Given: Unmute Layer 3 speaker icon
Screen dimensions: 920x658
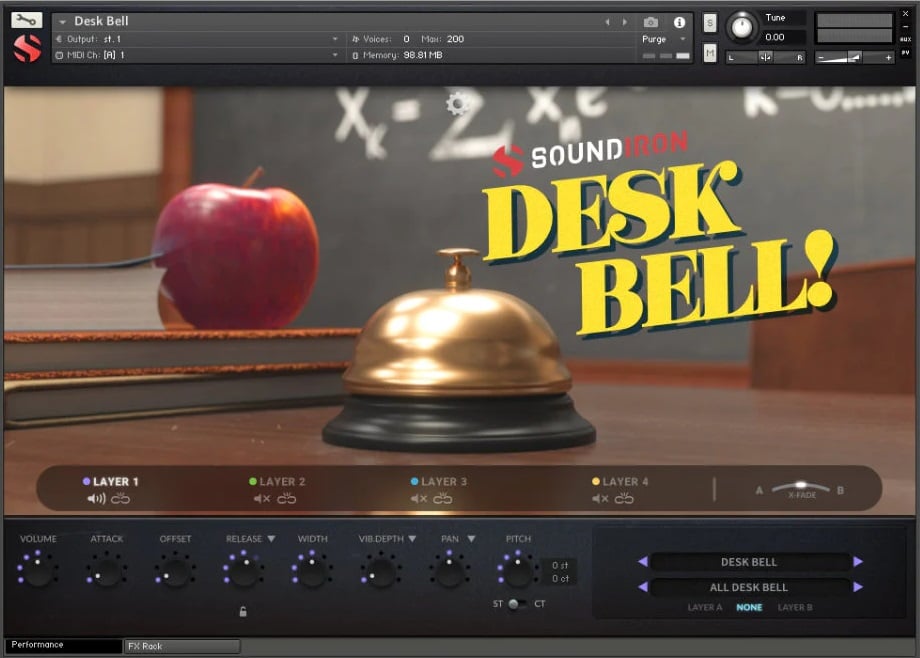Looking at the screenshot, I should (x=419, y=499).
